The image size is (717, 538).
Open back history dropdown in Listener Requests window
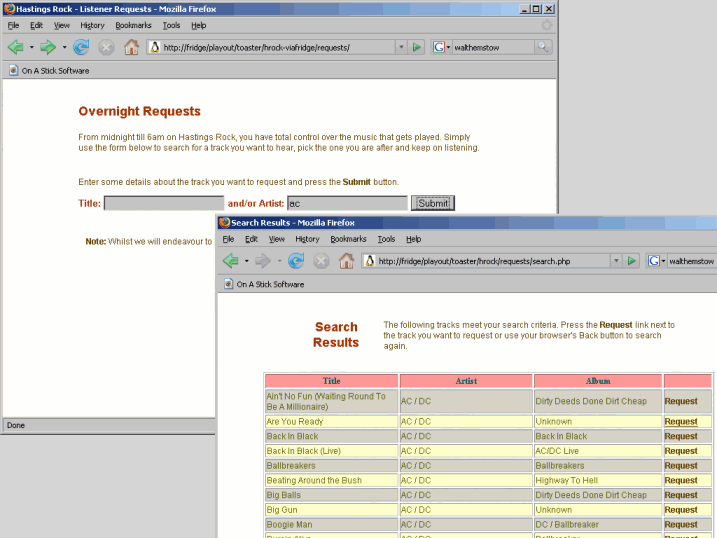tap(32, 47)
